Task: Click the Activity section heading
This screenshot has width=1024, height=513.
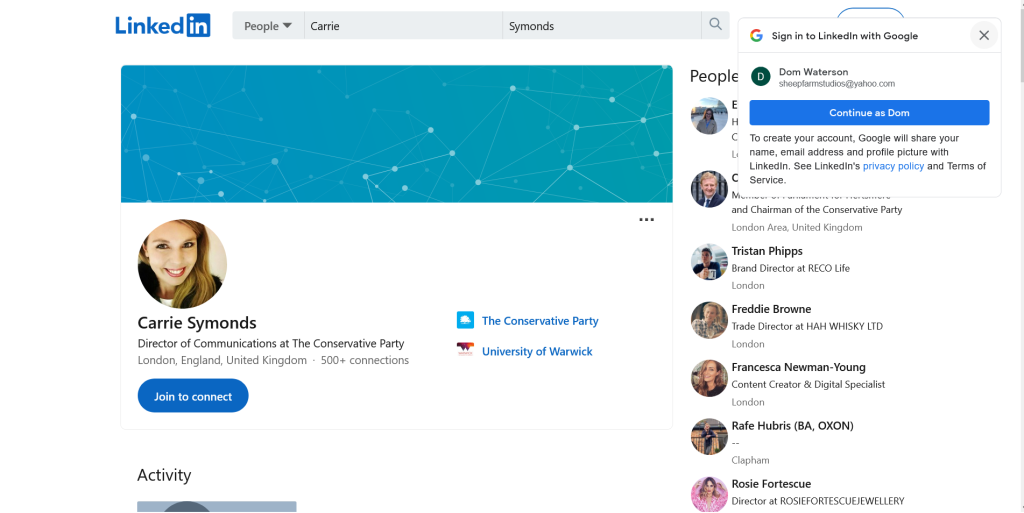Action: (164, 475)
